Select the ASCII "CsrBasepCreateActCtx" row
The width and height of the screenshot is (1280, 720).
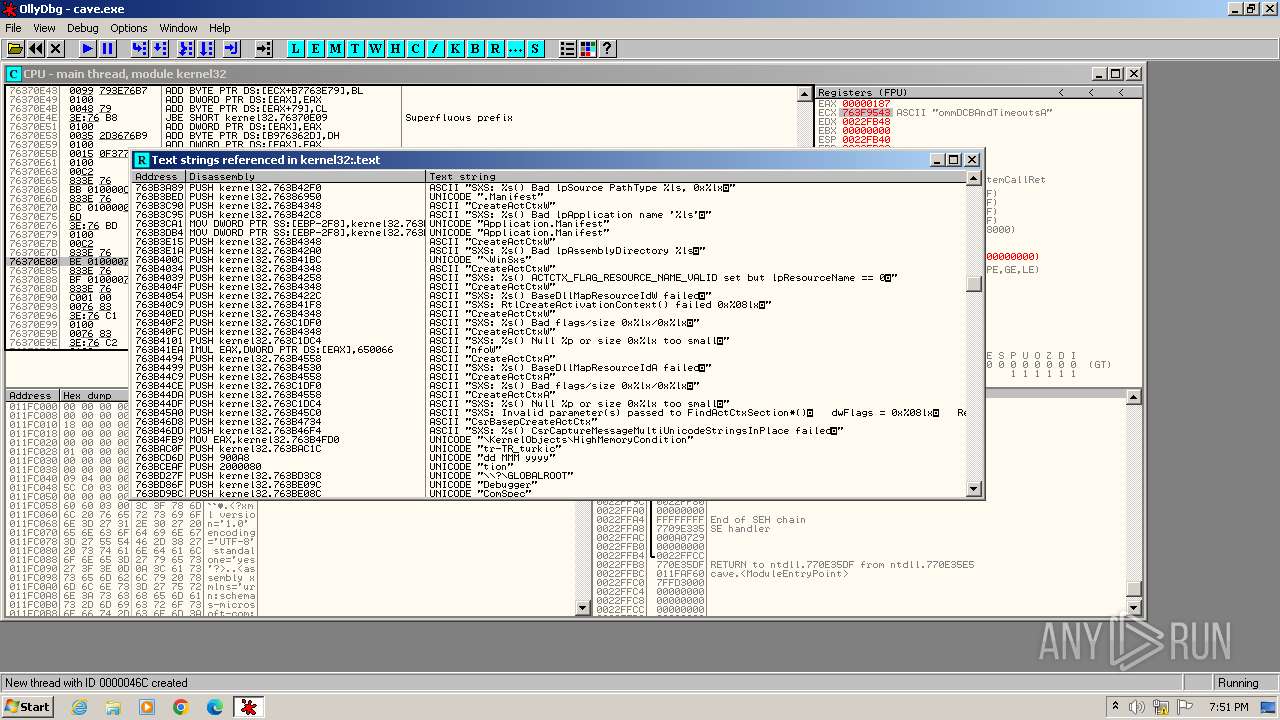[550, 422]
